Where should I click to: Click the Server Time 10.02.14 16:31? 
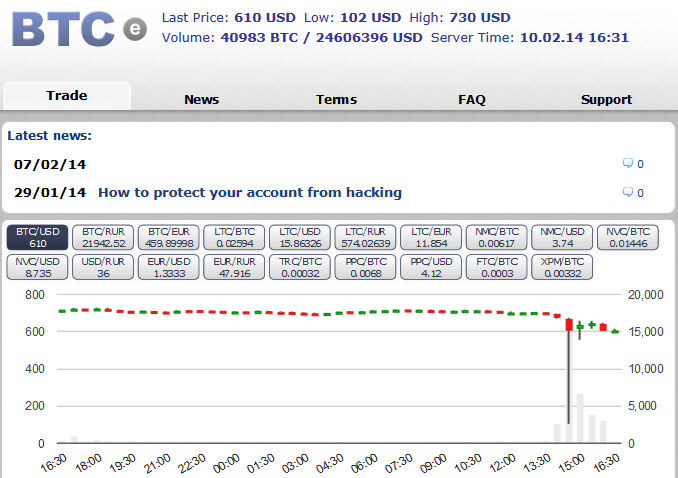tap(574, 38)
